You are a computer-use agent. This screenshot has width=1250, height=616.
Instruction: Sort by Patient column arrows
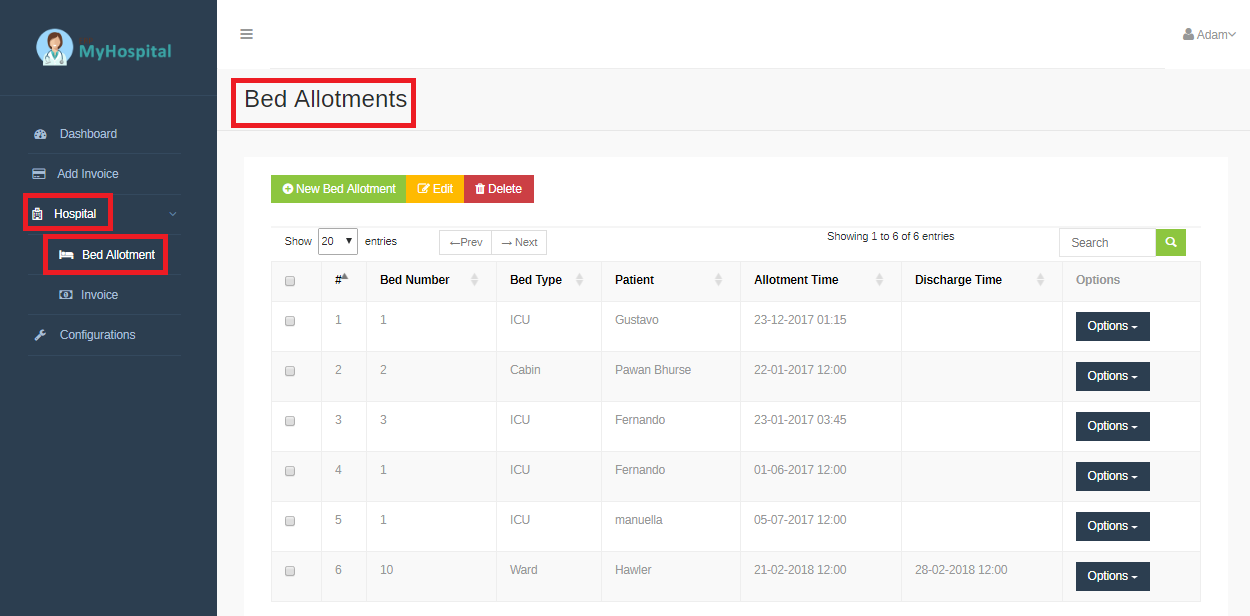point(719,280)
